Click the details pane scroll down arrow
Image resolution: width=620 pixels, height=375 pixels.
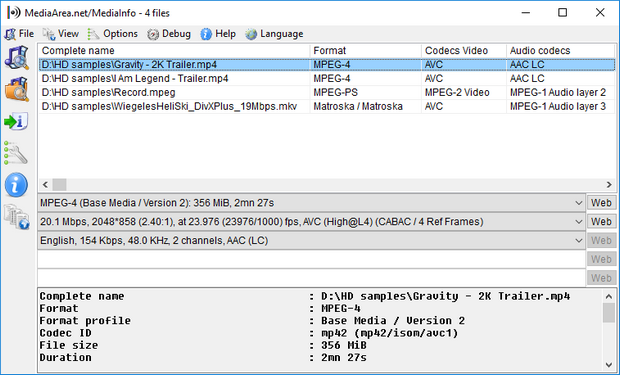(x=609, y=365)
